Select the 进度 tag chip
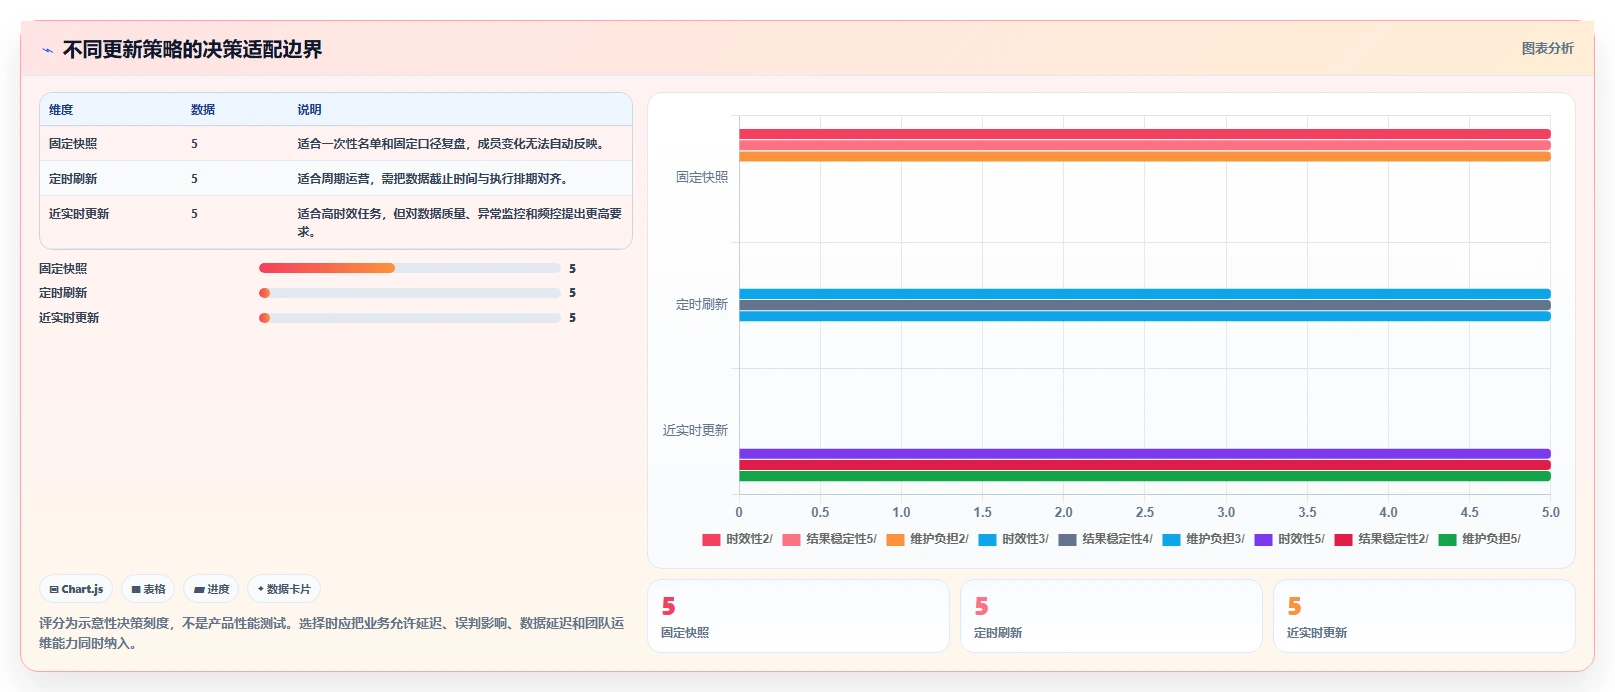The image size is (1615, 692). [x=211, y=589]
